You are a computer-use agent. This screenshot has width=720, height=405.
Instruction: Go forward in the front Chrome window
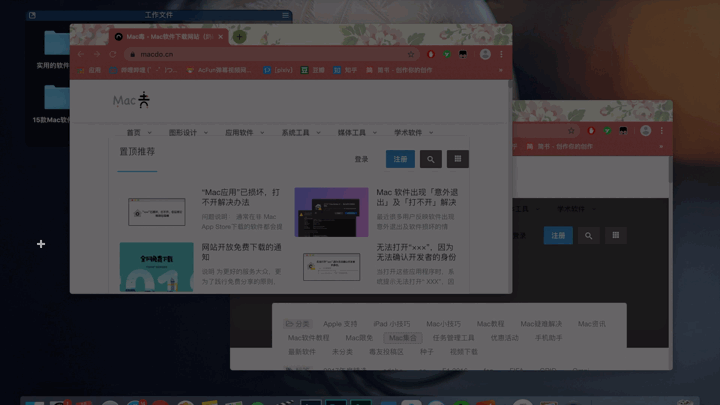click(97, 54)
